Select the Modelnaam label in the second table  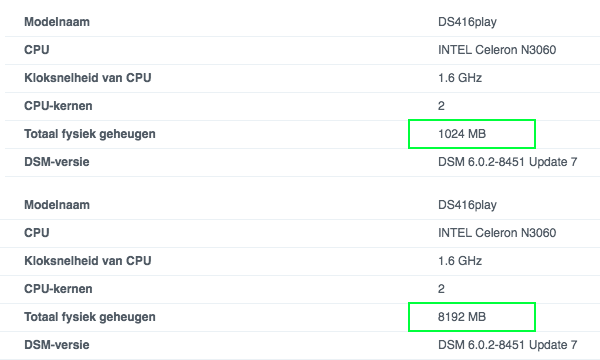click(x=57, y=205)
